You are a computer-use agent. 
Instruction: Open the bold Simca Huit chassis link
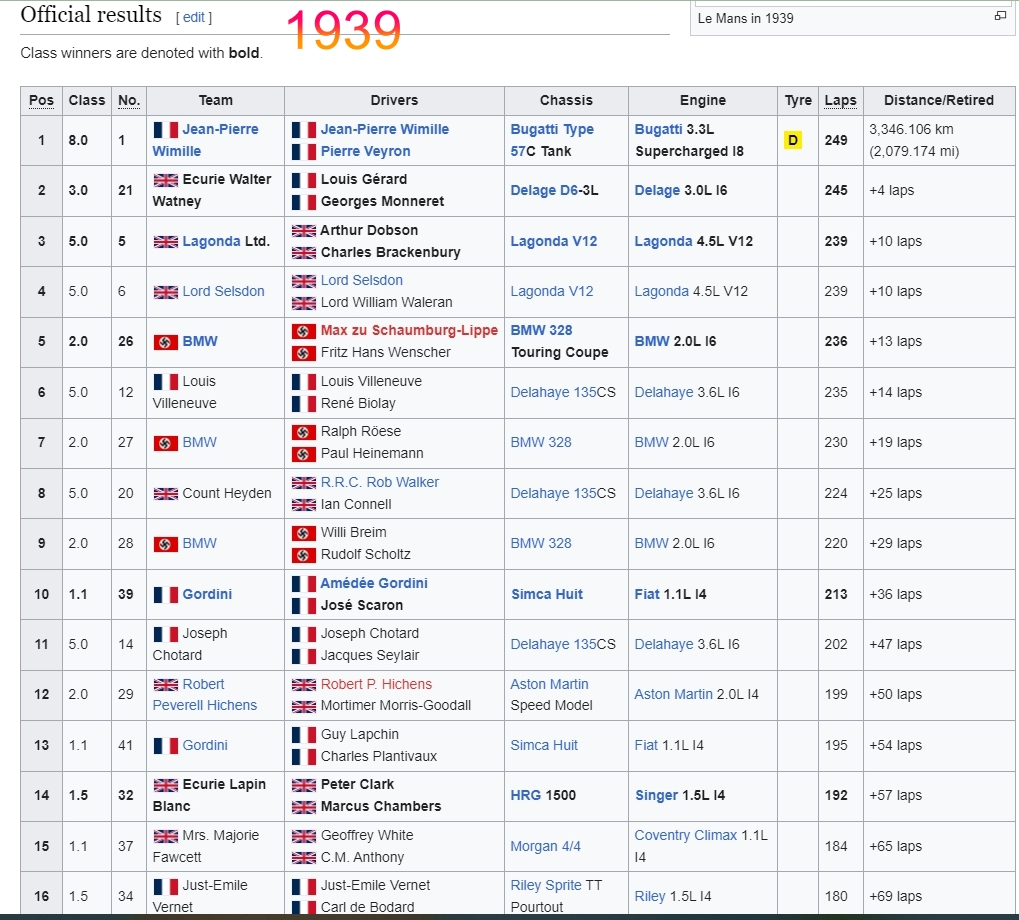[x=547, y=594]
